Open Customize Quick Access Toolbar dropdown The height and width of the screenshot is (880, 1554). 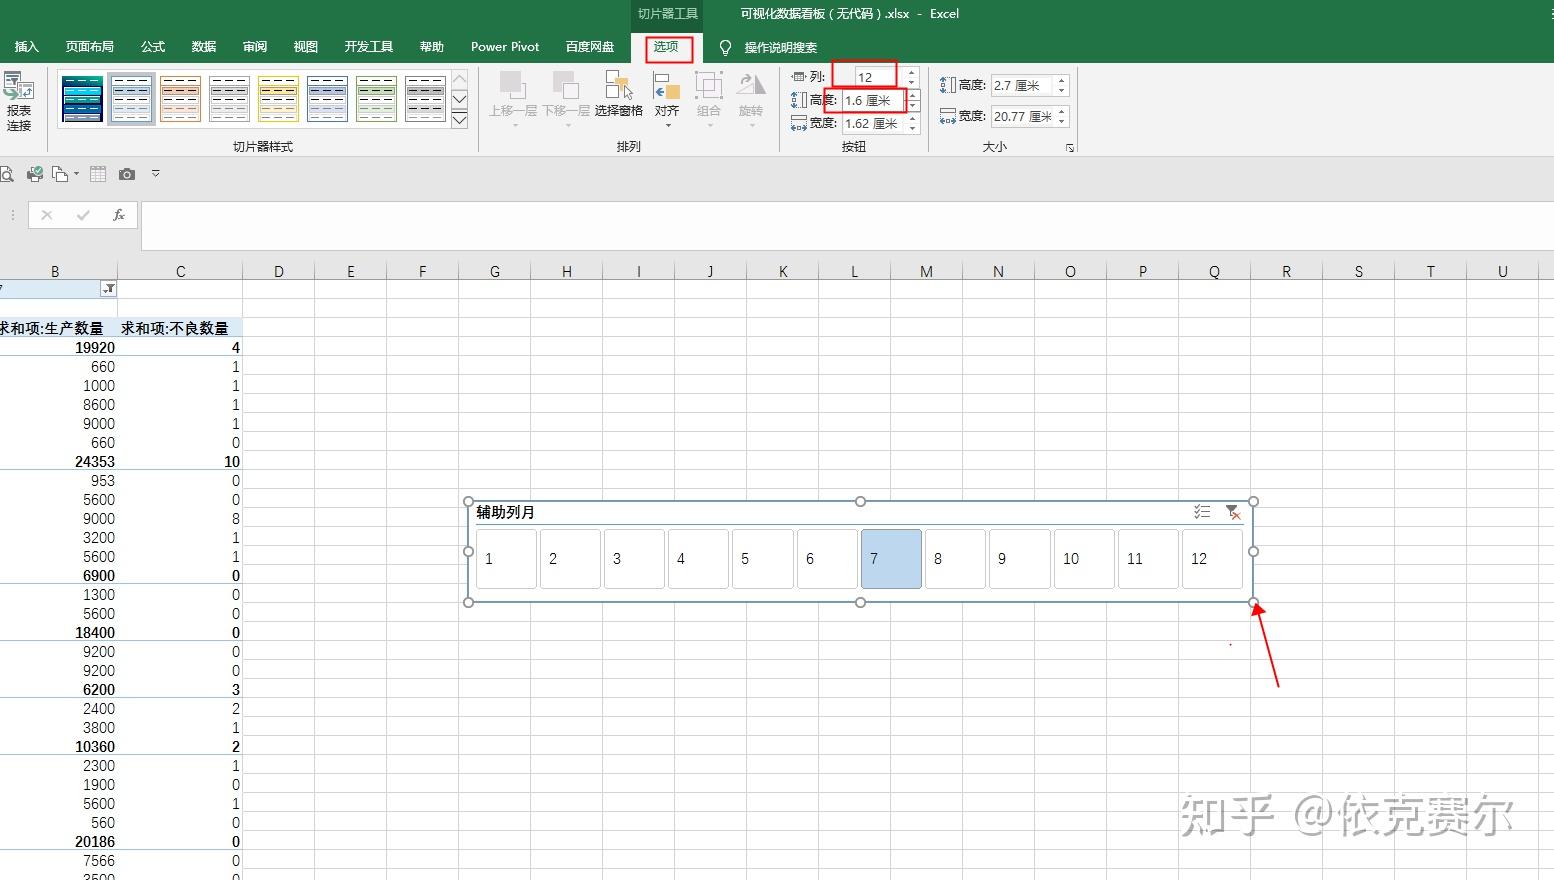pyautogui.click(x=156, y=174)
